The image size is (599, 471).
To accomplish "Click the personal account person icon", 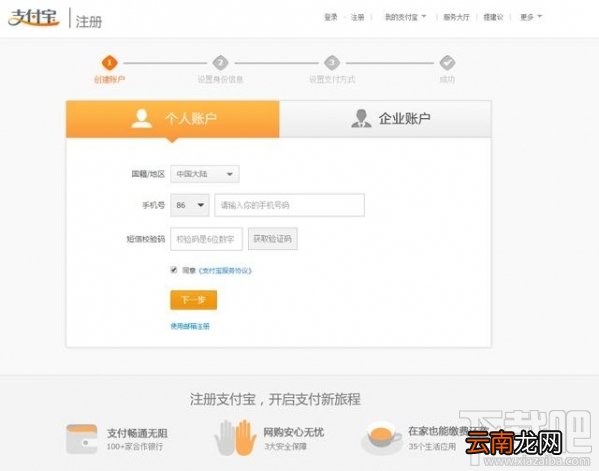I will pyautogui.click(x=142, y=118).
